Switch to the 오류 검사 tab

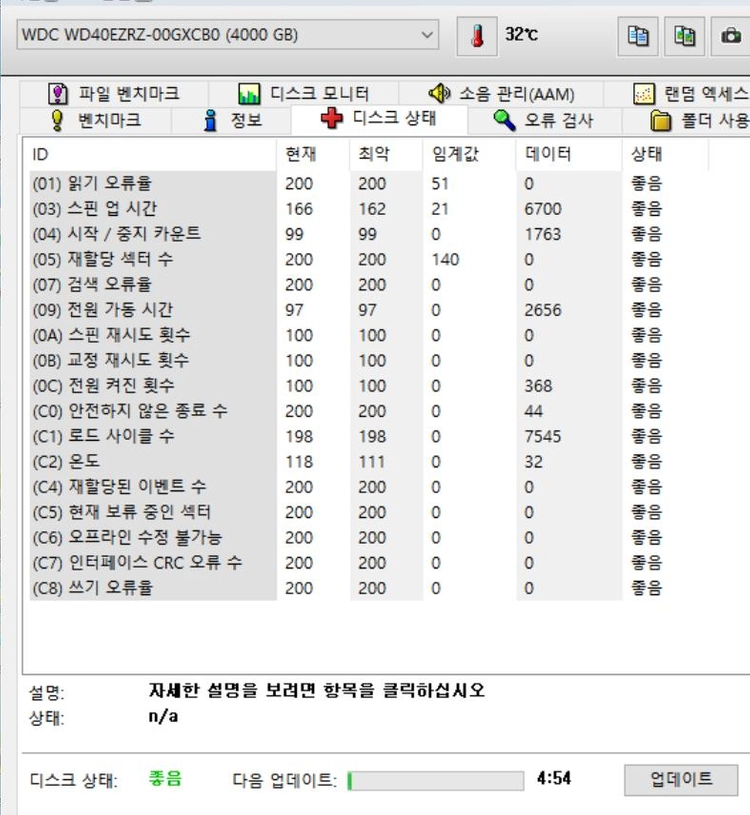click(544, 120)
